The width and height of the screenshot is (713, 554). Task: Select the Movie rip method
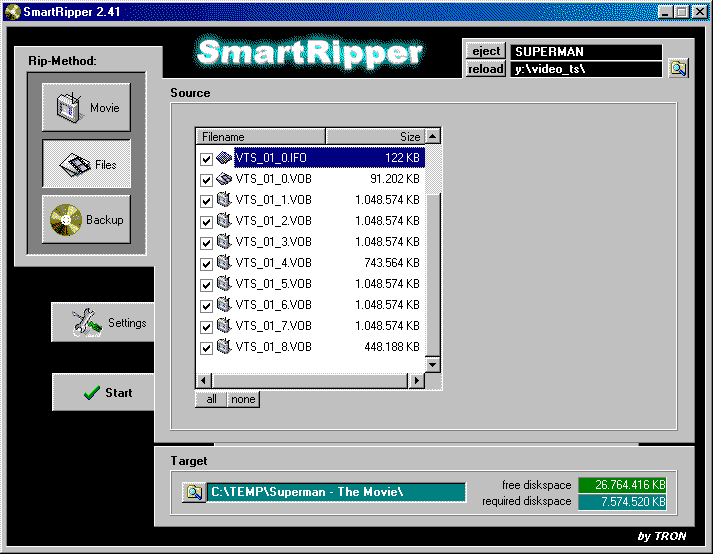86,108
